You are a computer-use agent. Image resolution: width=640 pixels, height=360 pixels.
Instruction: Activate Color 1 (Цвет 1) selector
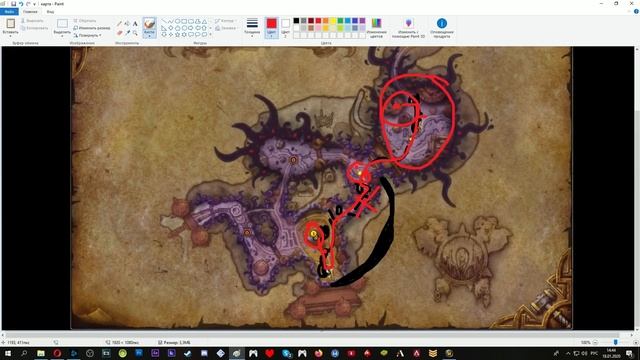[x=271, y=28]
